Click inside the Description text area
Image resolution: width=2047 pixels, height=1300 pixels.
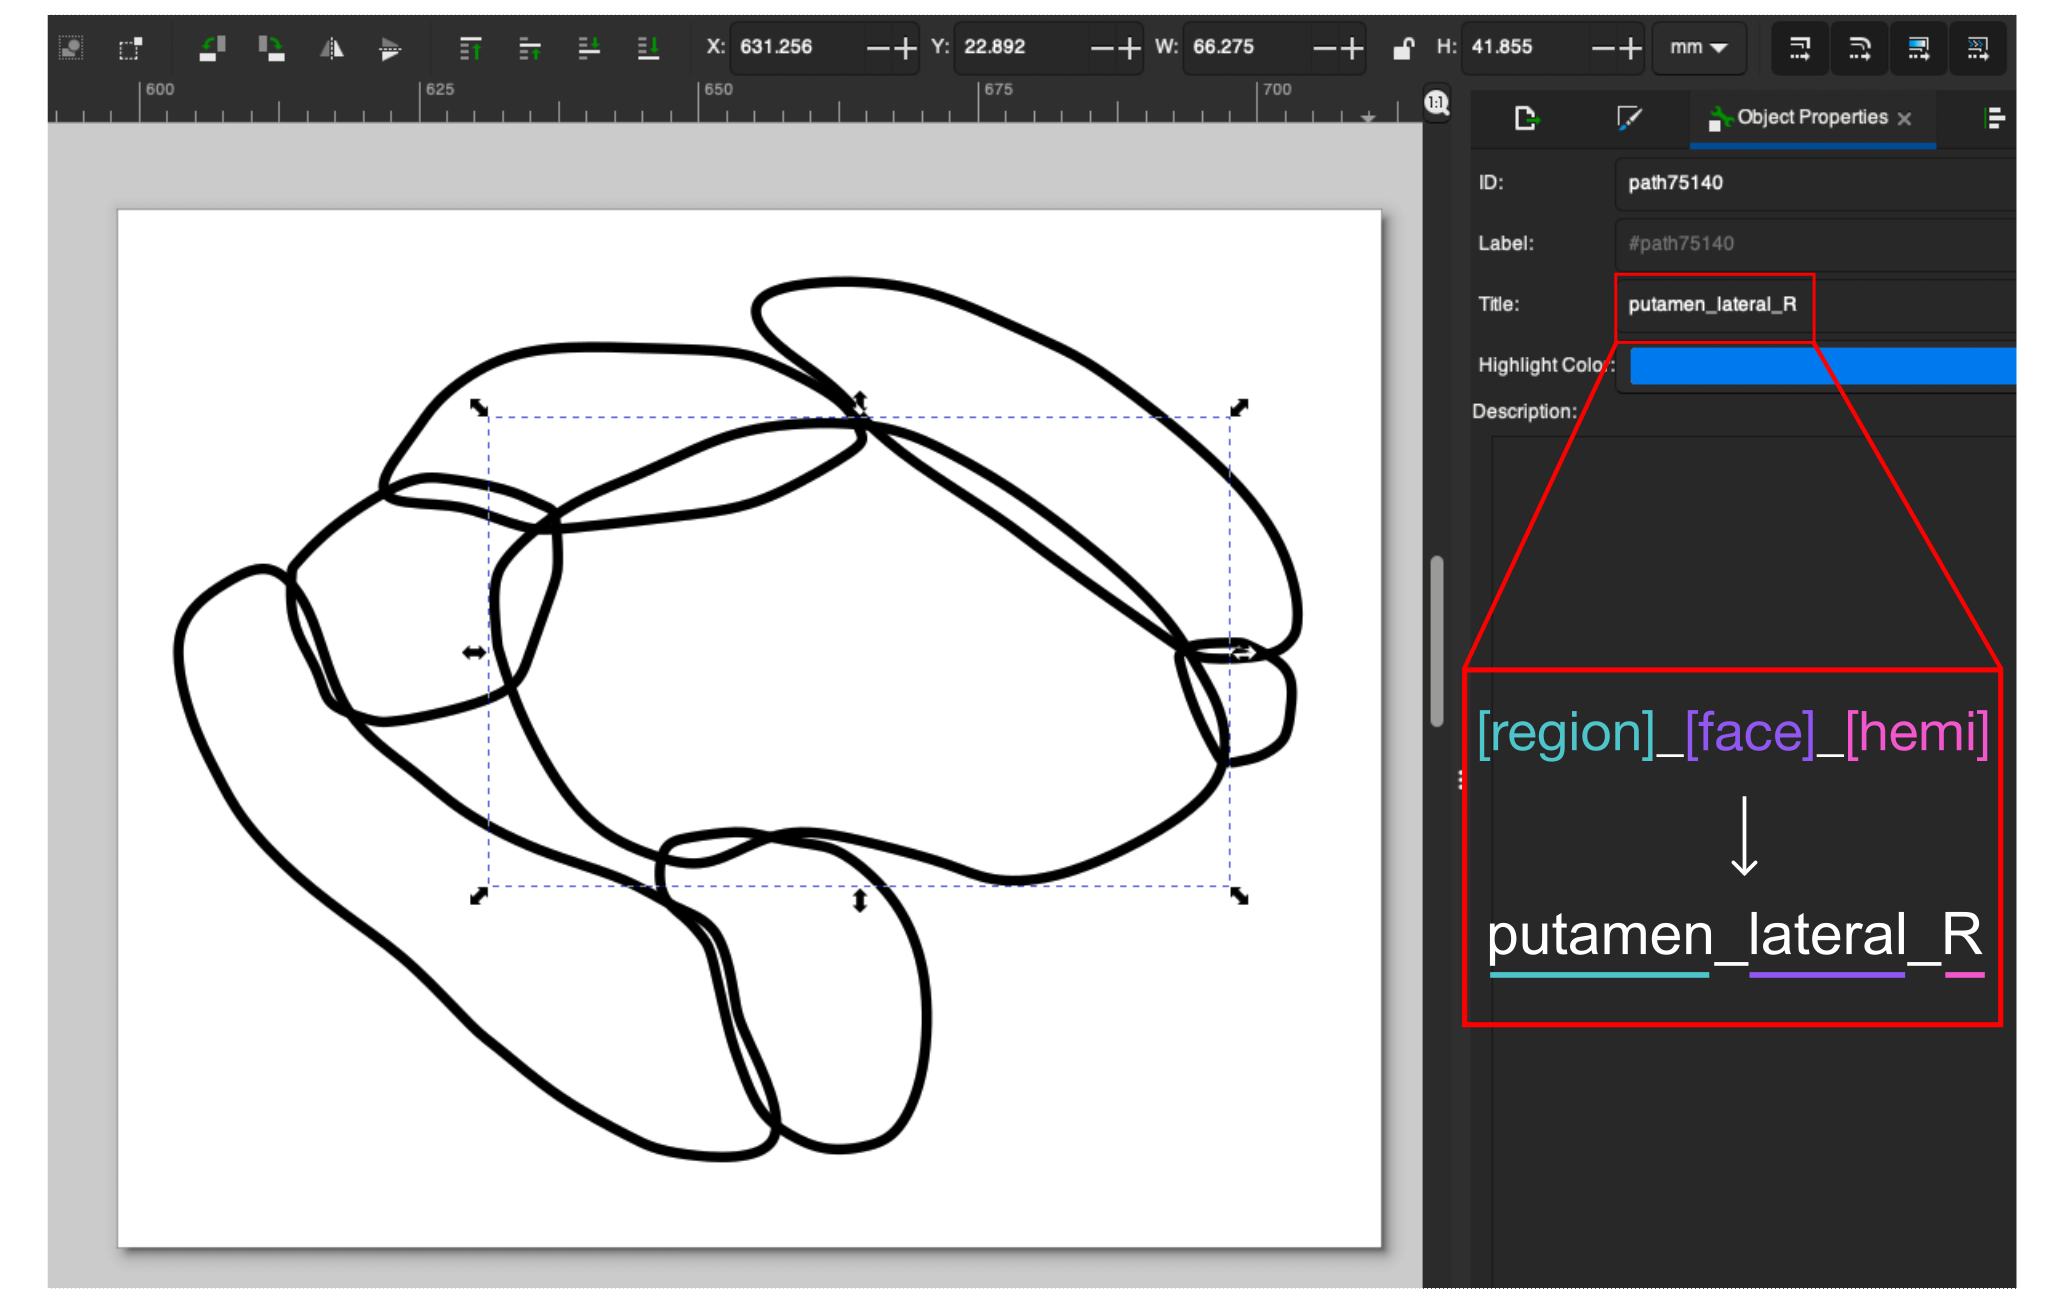pyautogui.click(x=1750, y=520)
